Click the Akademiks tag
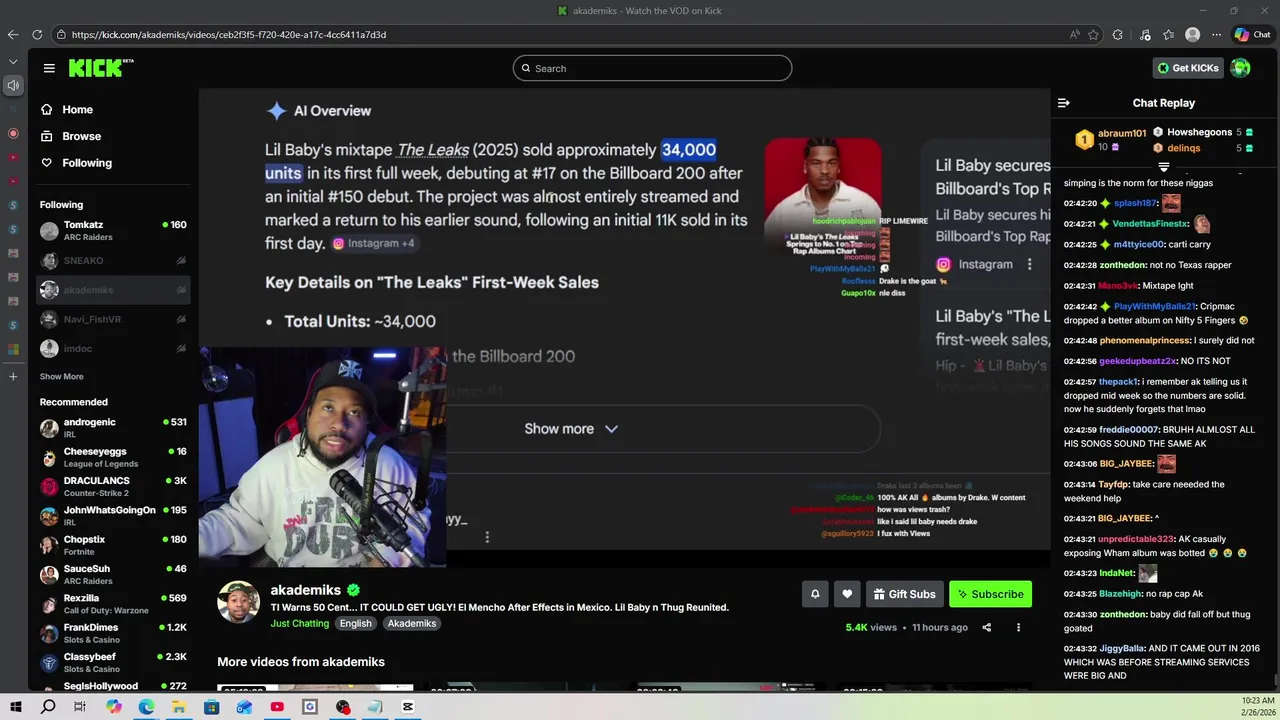 (x=412, y=623)
